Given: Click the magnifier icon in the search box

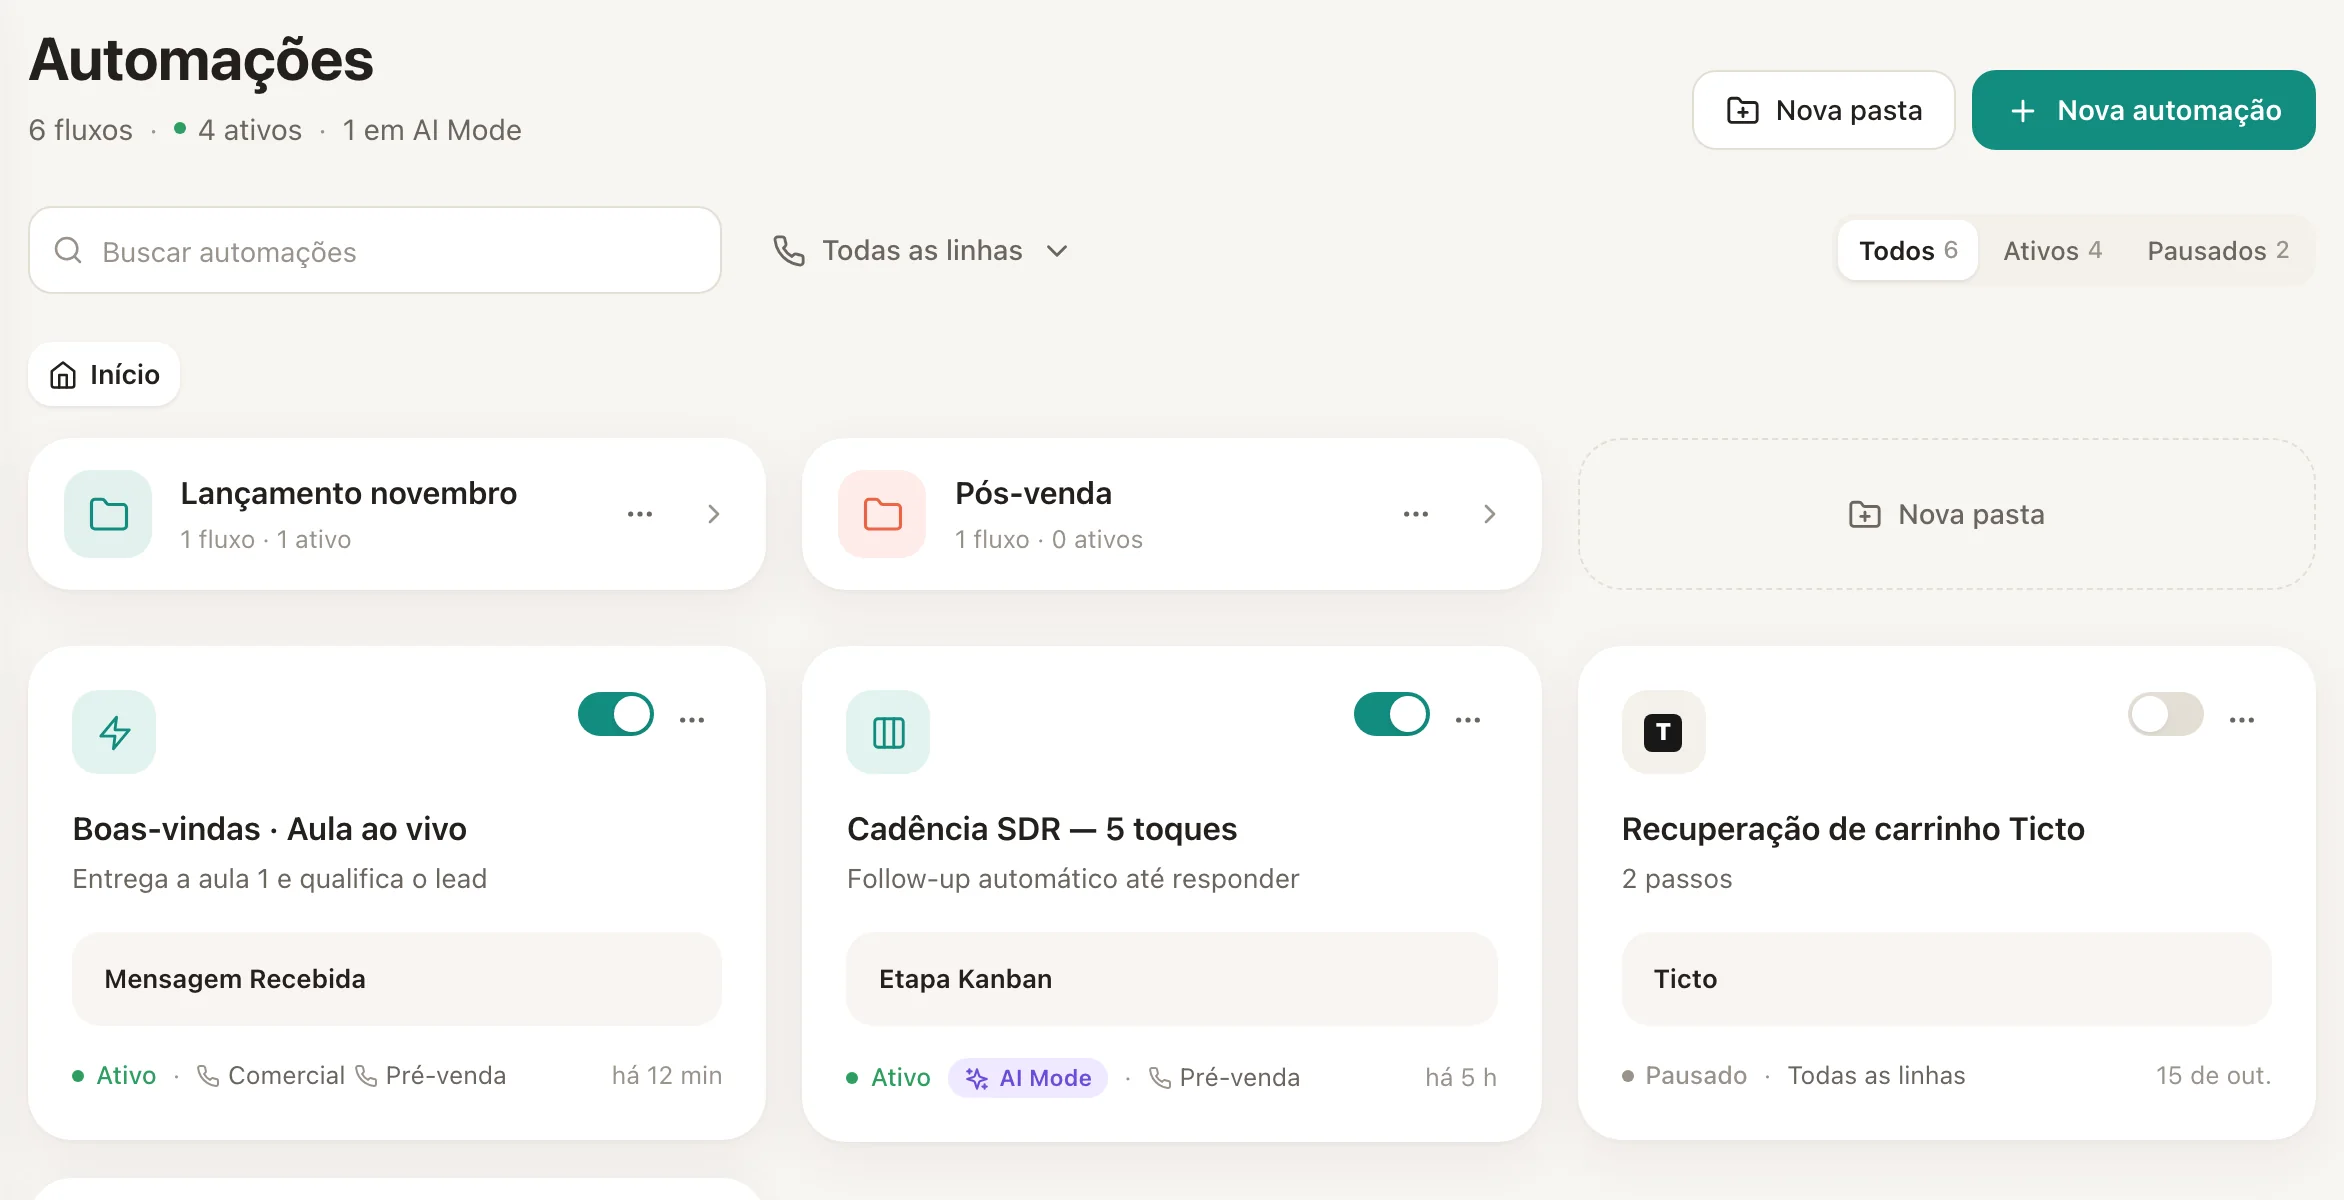Looking at the screenshot, I should (68, 250).
